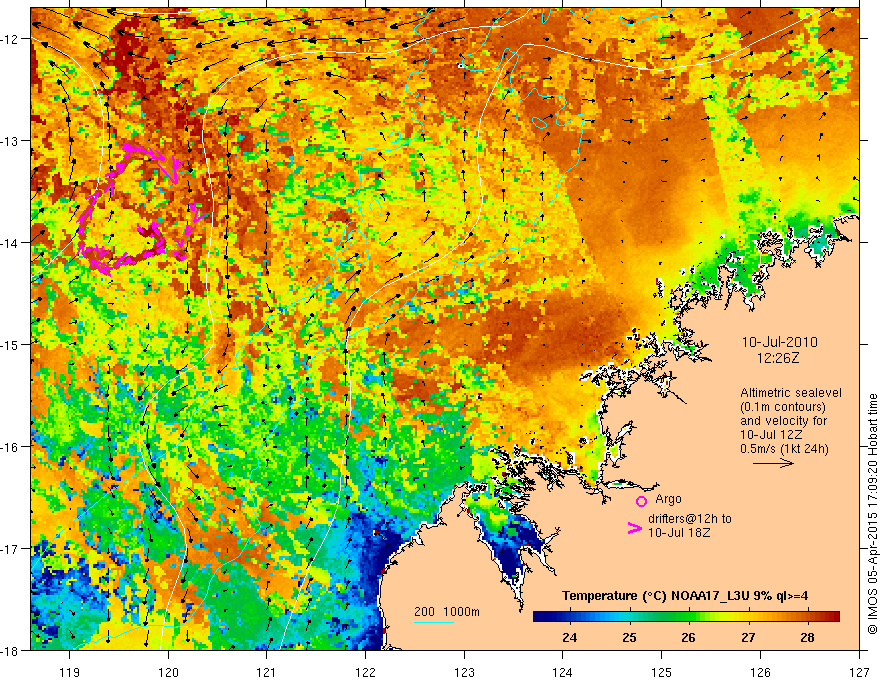Click the 'and velocity for' caption line
880x680 pixels.
tap(783, 421)
